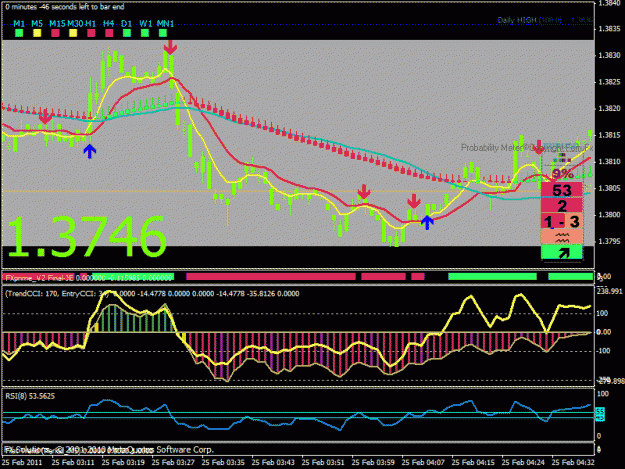Select the blue buy arrow near 04:07
Viewport: 625px width, 469px height.
click(427, 222)
